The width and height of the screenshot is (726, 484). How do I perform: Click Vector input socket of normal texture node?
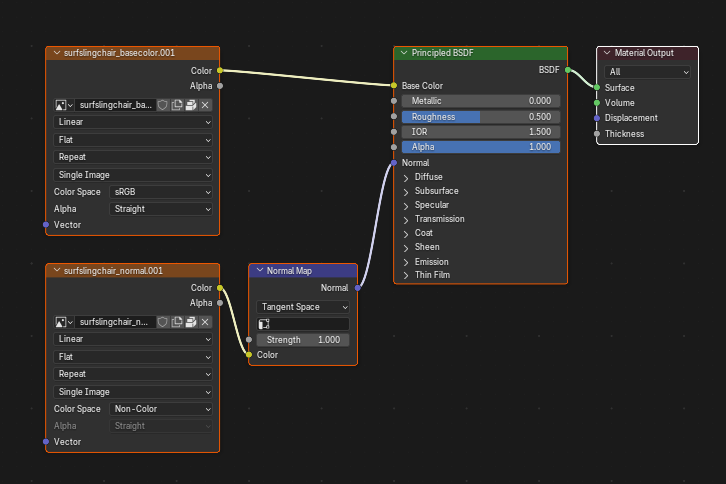tap(46, 441)
